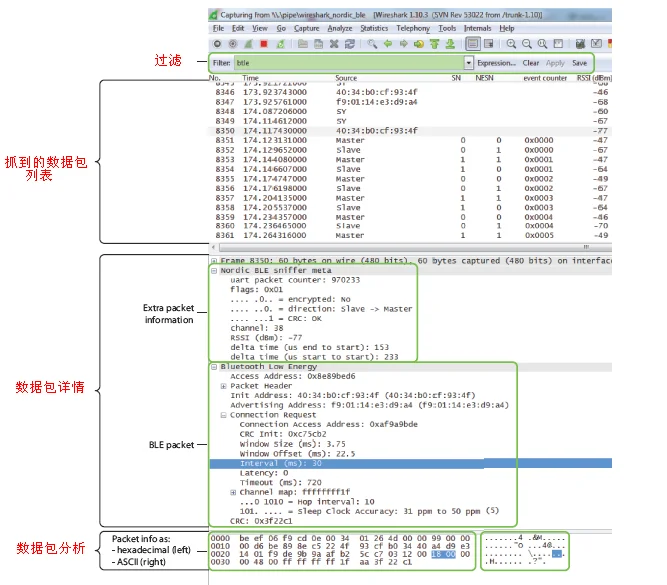The width and height of the screenshot is (667, 585).
Task: Open the Telephony menu
Action: 413,29
